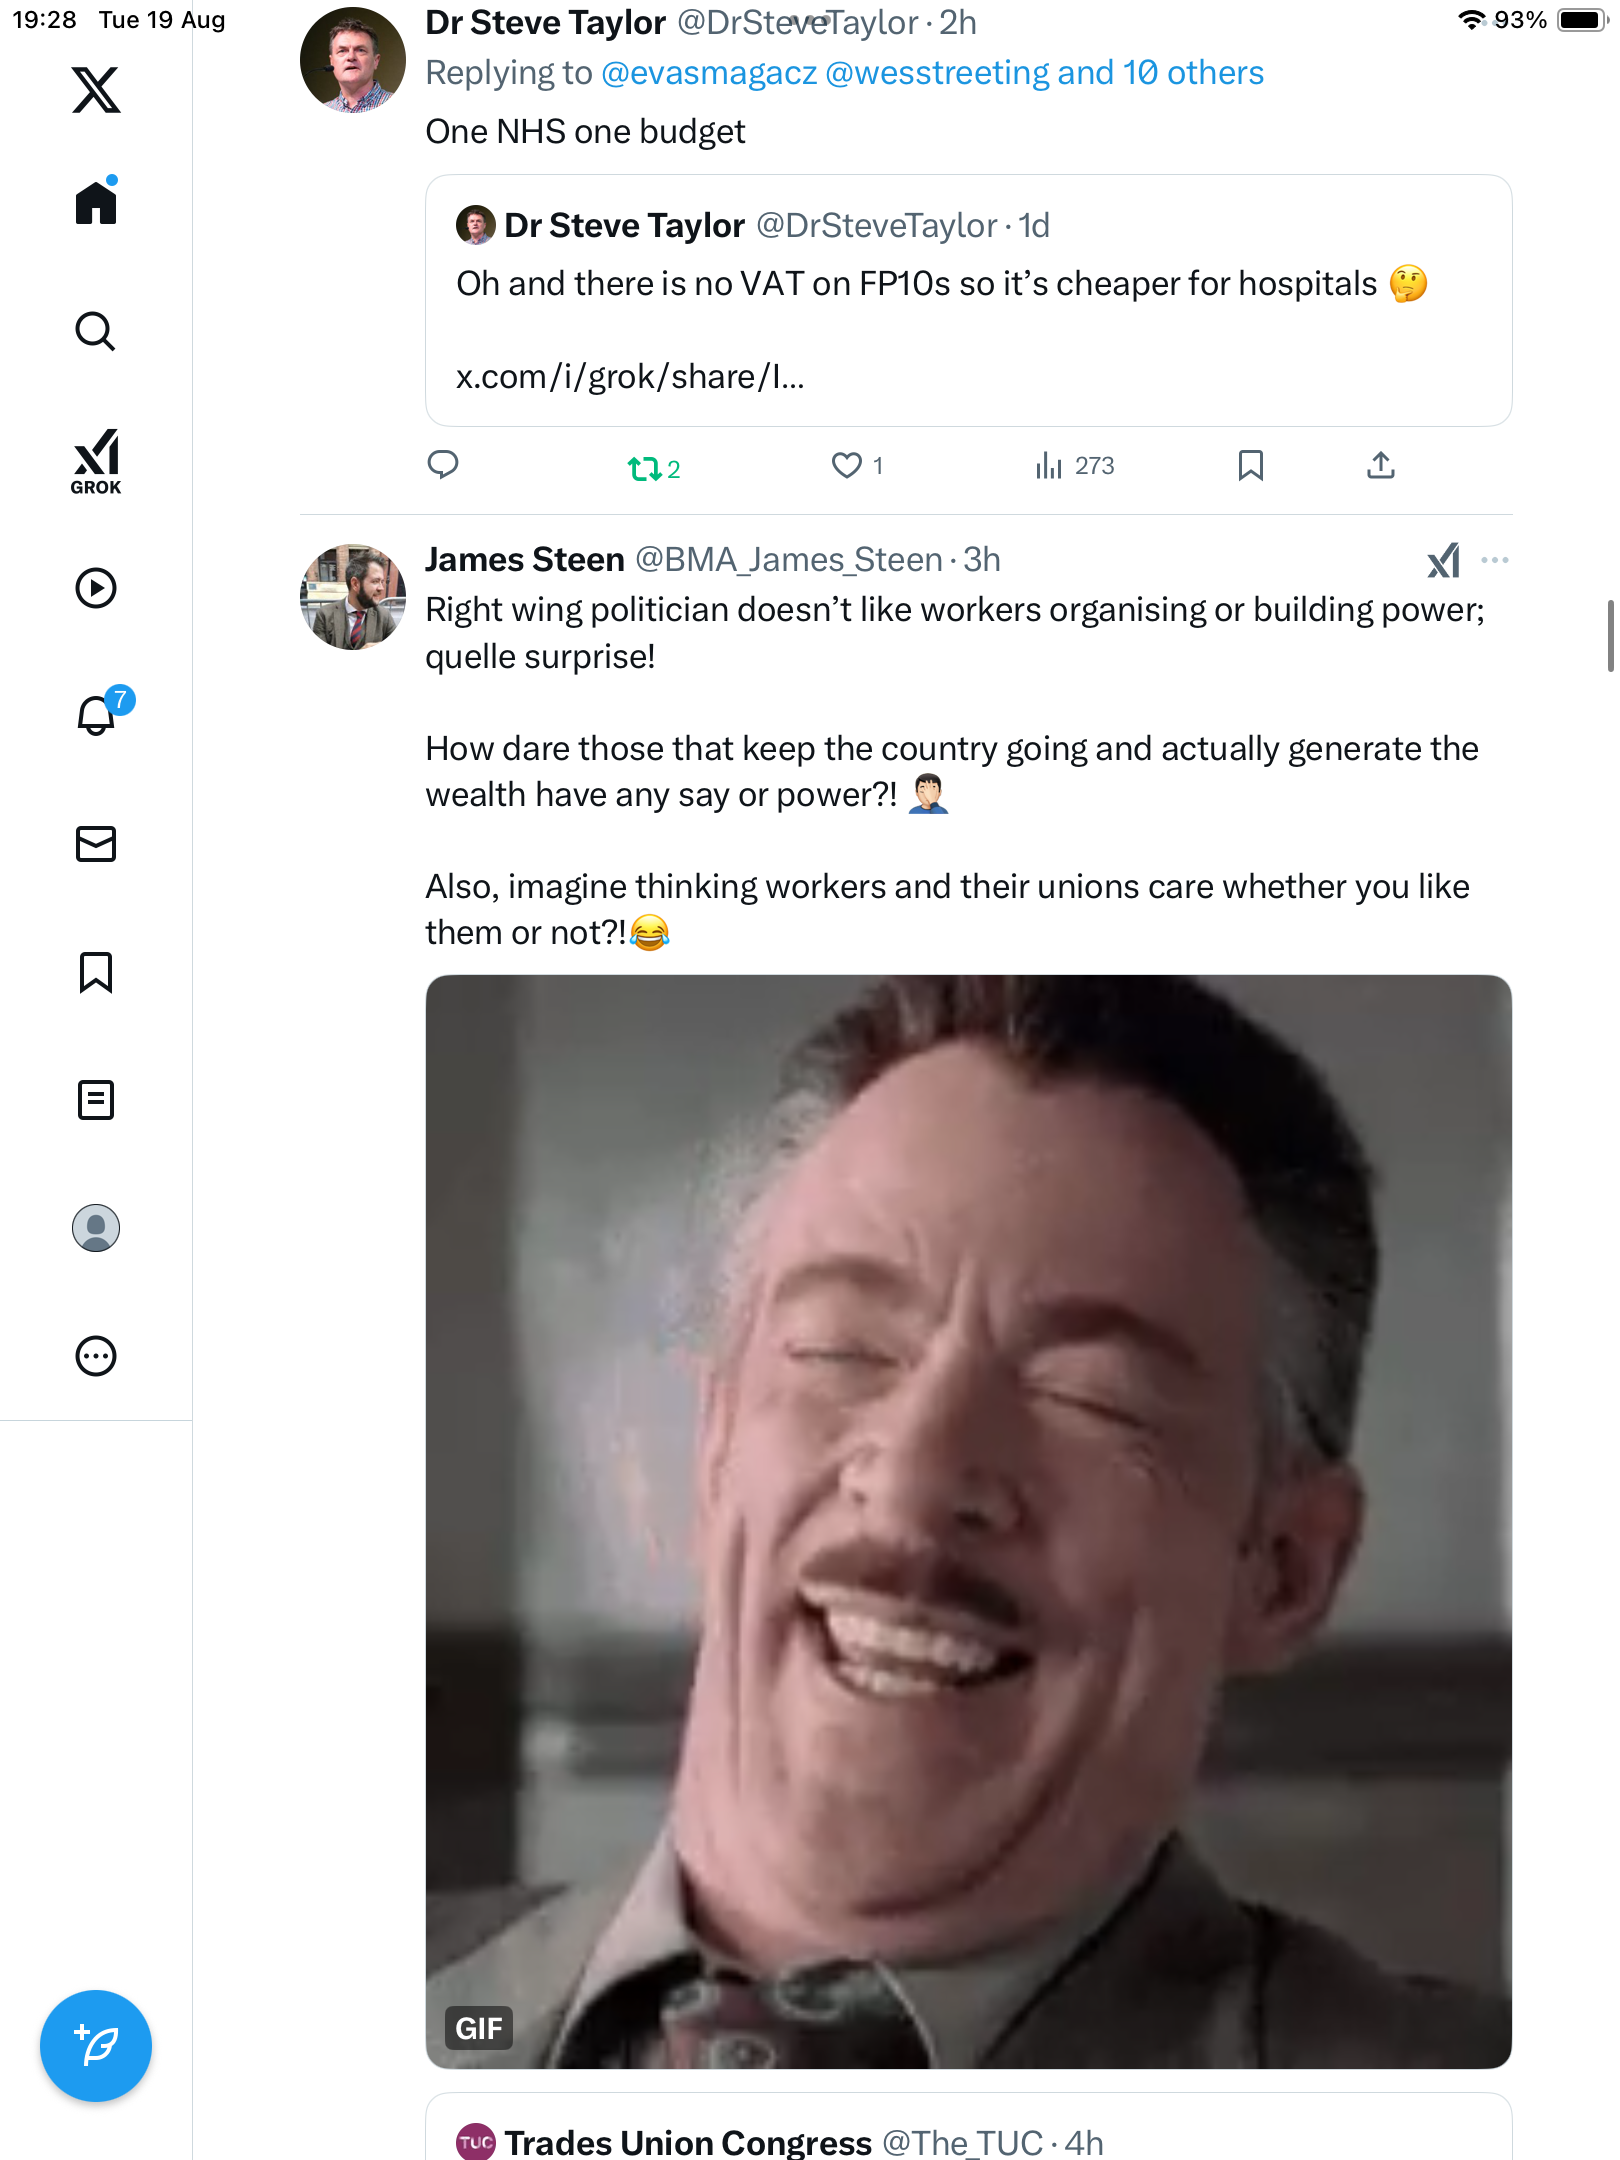Open Messages envelope icon
The image size is (1620, 2160).
[x=96, y=844]
